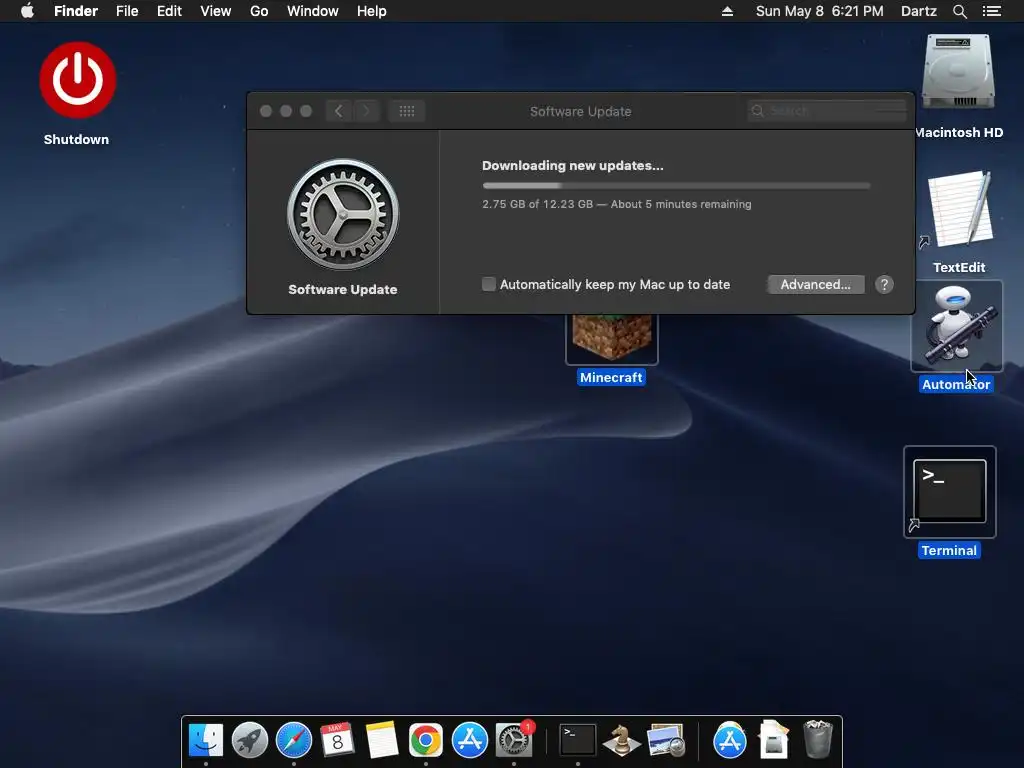Open the Window menu
The height and width of the screenshot is (768, 1024).
tap(313, 11)
